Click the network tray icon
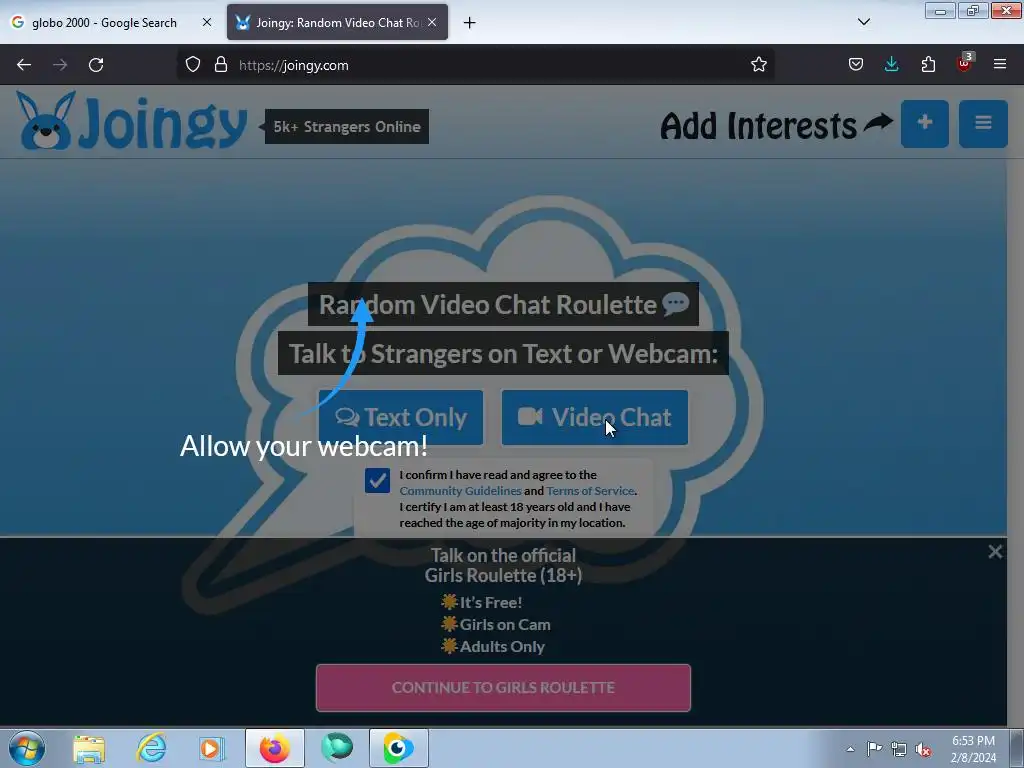 (899, 749)
